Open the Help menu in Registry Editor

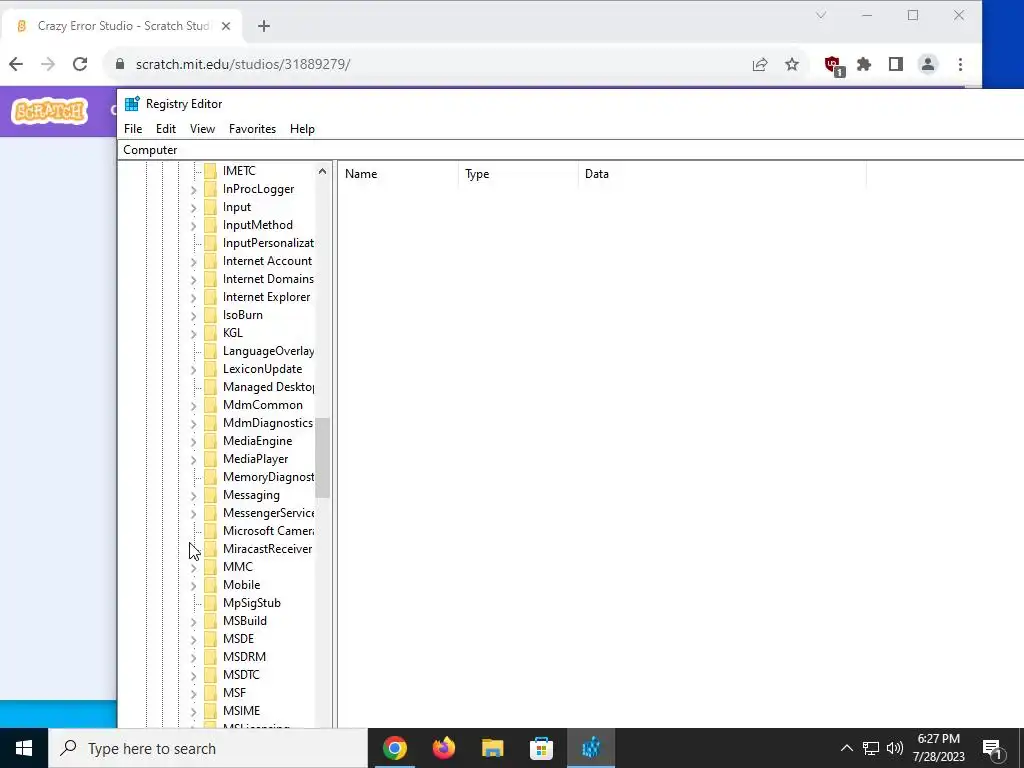tap(302, 129)
